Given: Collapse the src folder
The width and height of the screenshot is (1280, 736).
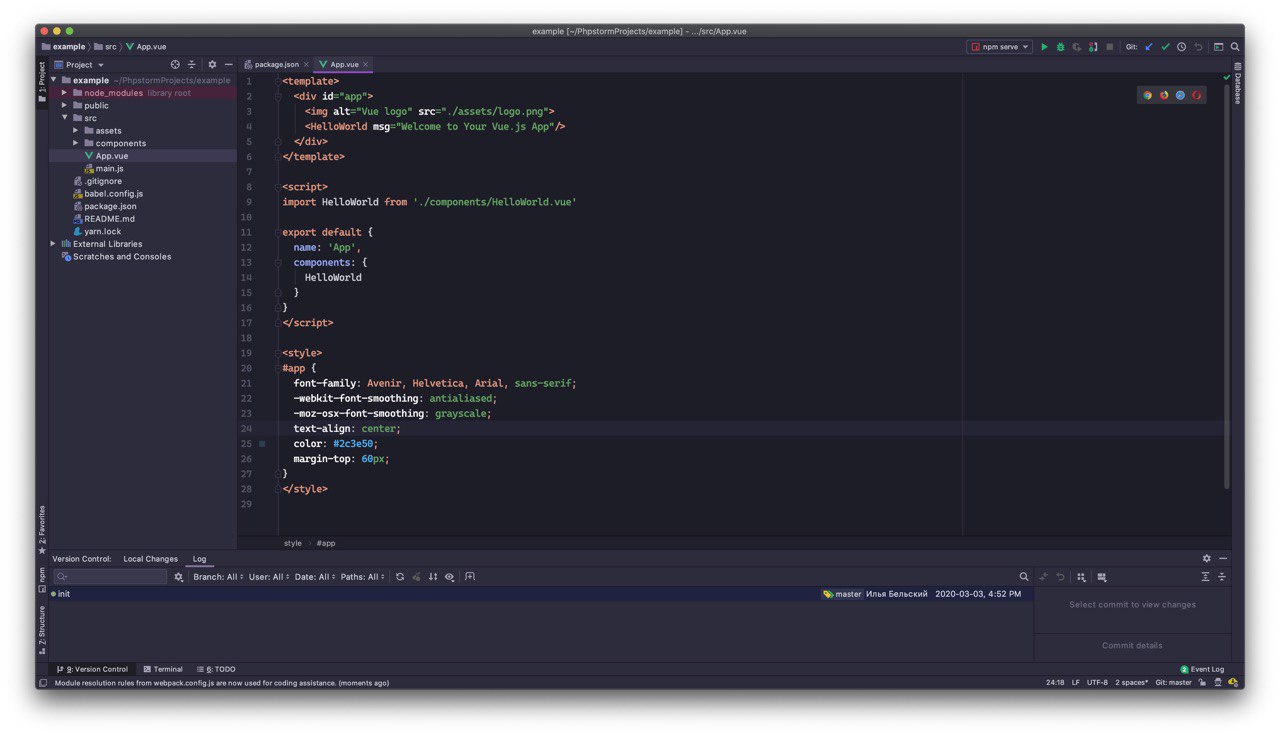Looking at the screenshot, I should (x=64, y=118).
